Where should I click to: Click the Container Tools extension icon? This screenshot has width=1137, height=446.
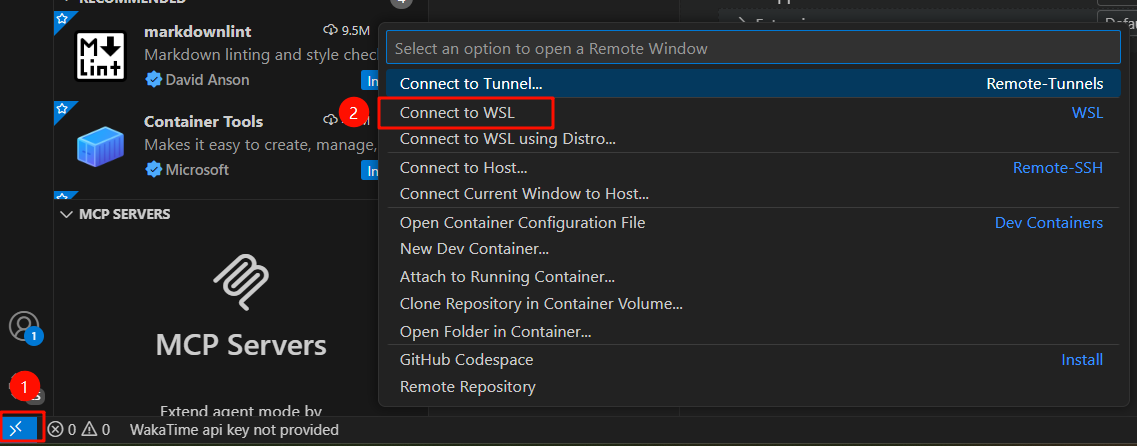tap(100, 146)
